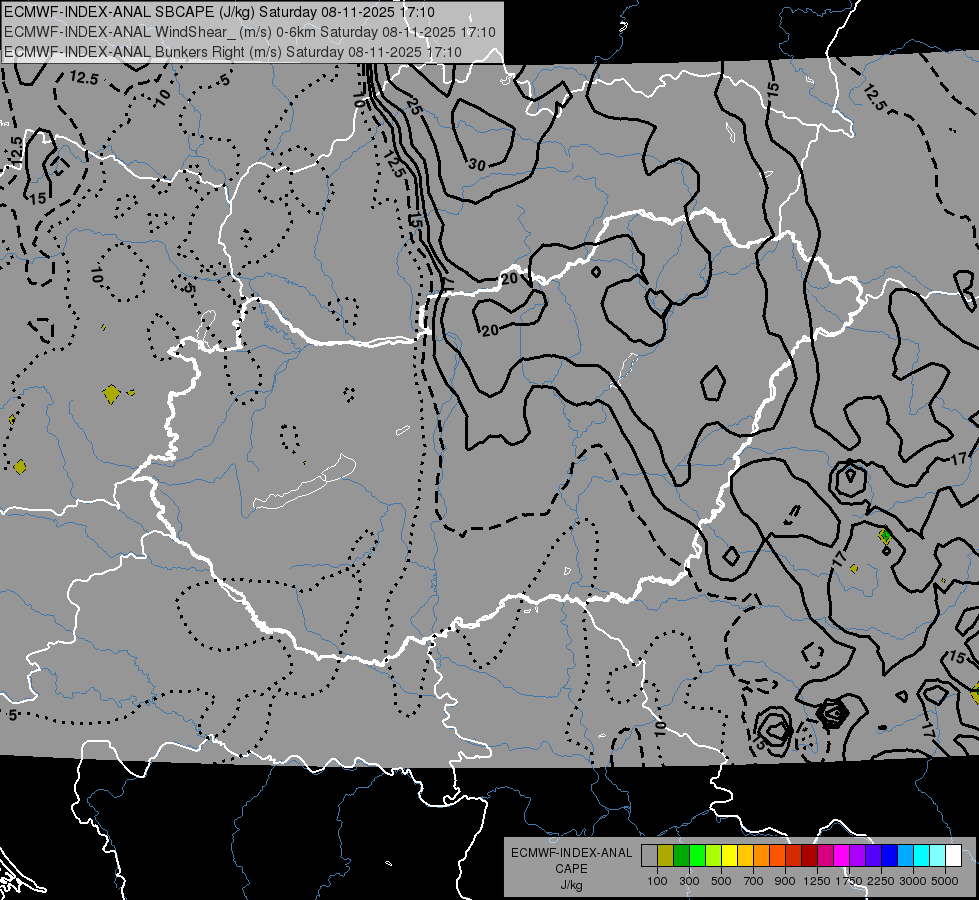Click the 1250 legend value
979x900 pixels.
tap(817, 881)
